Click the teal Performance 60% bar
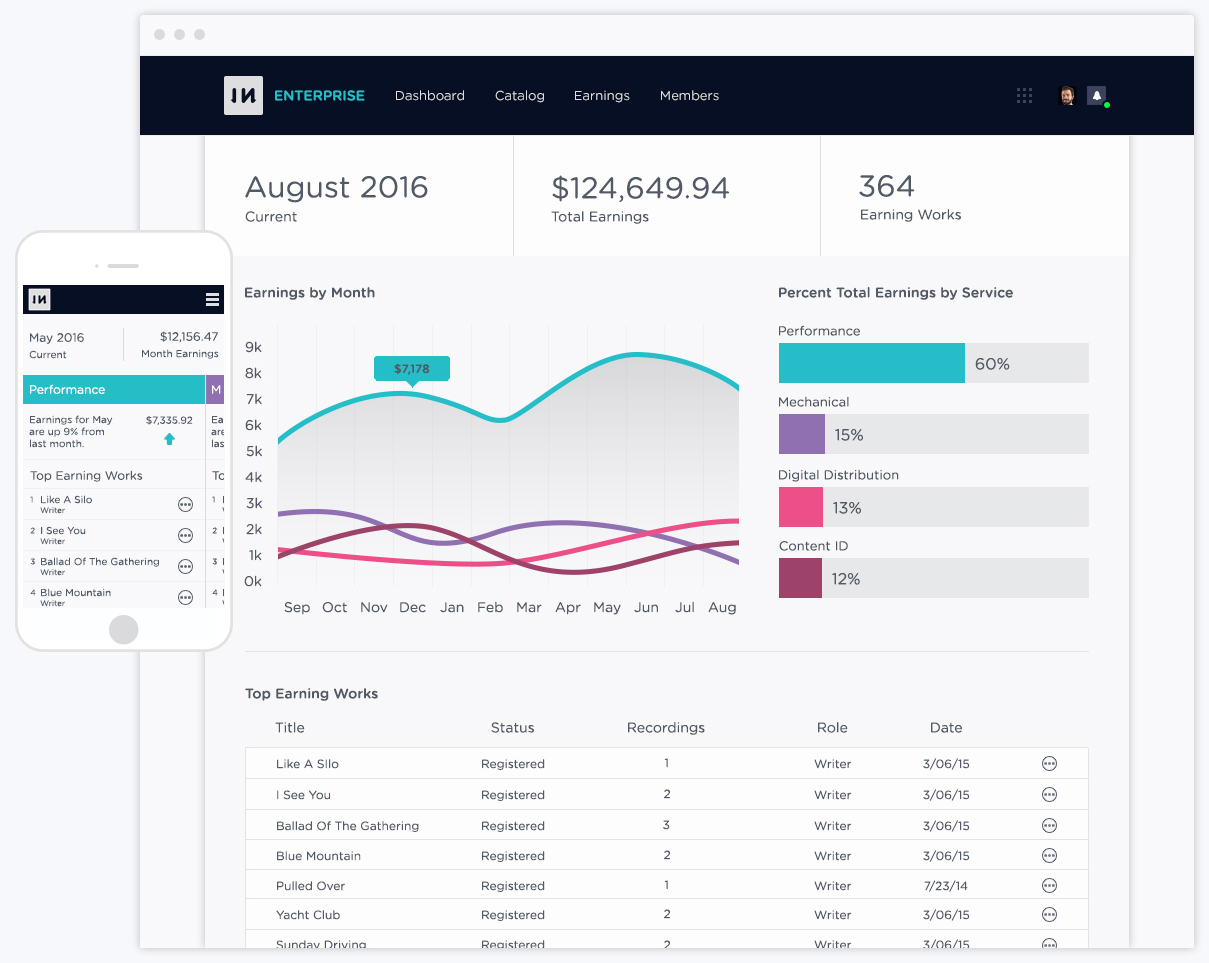Viewport: 1209px width, 963px height. tap(871, 364)
